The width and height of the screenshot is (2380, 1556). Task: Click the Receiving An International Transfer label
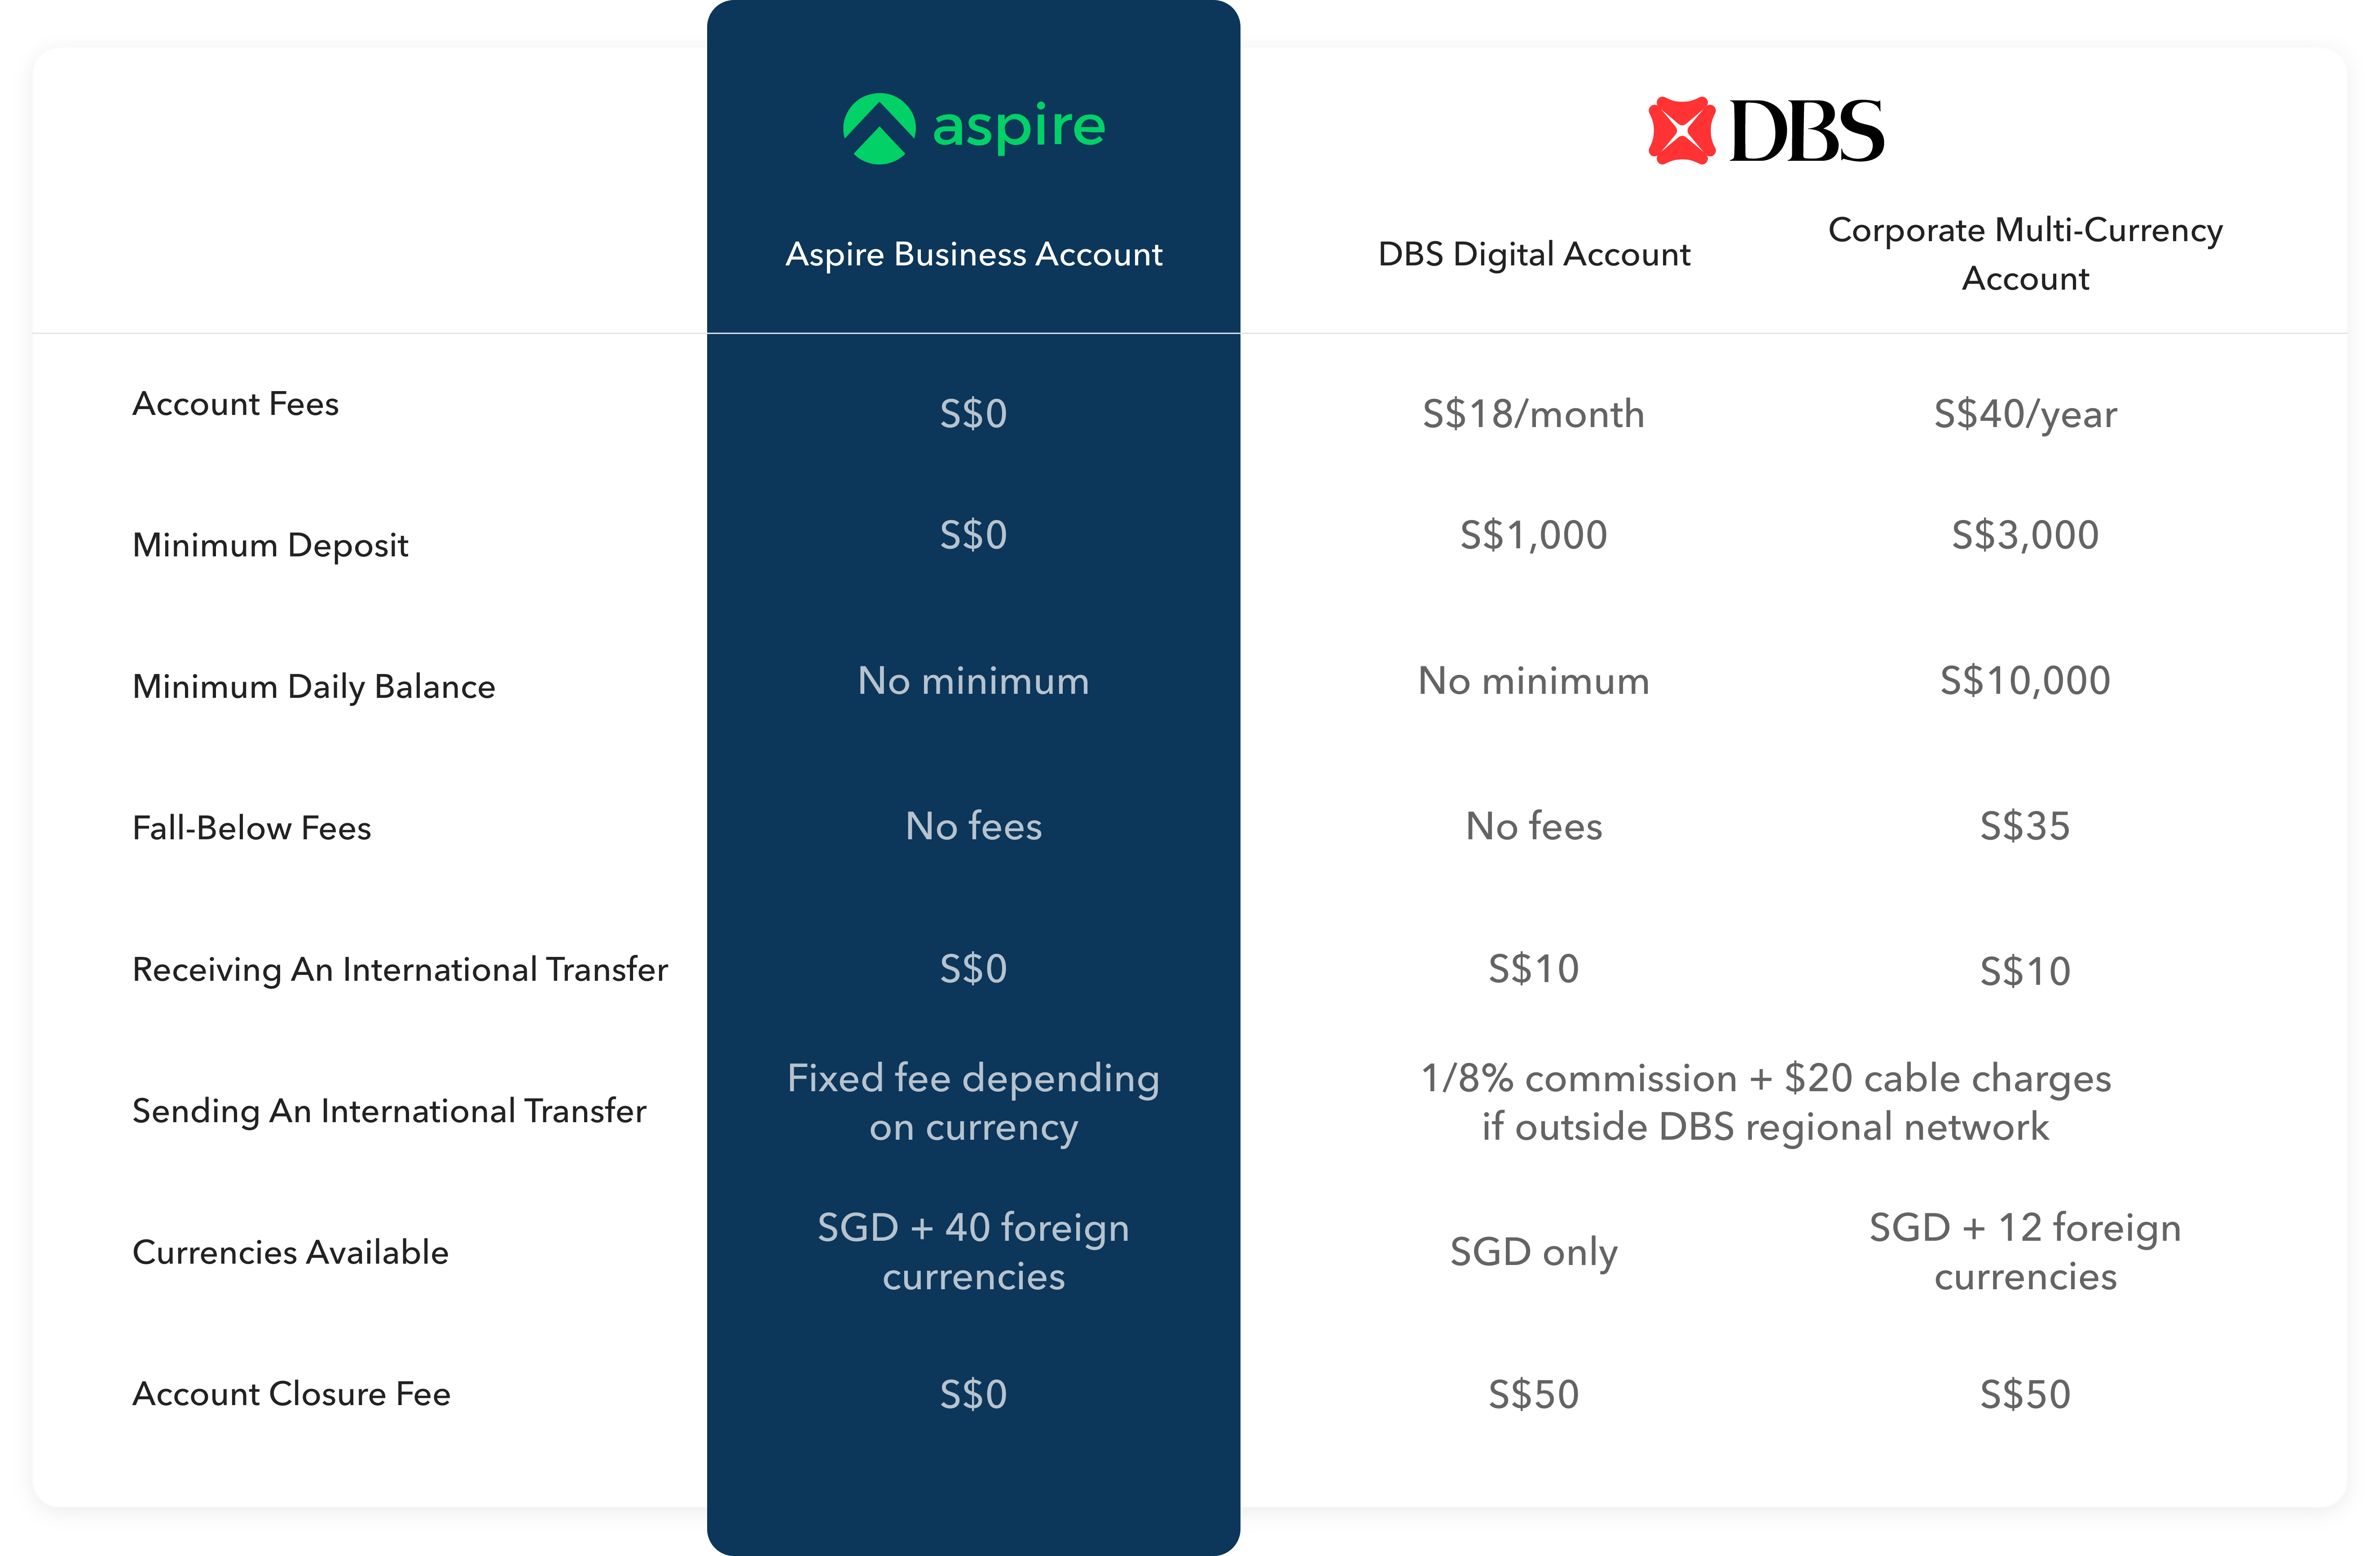coord(400,970)
